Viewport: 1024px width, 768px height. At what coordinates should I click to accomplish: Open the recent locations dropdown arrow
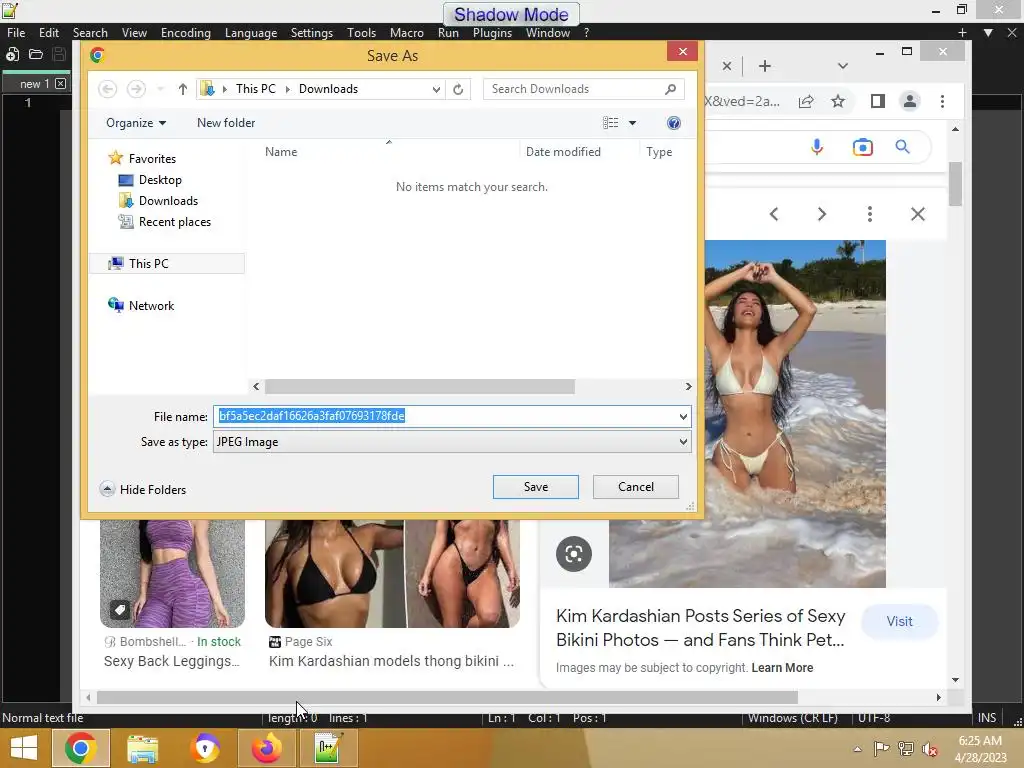[161, 89]
